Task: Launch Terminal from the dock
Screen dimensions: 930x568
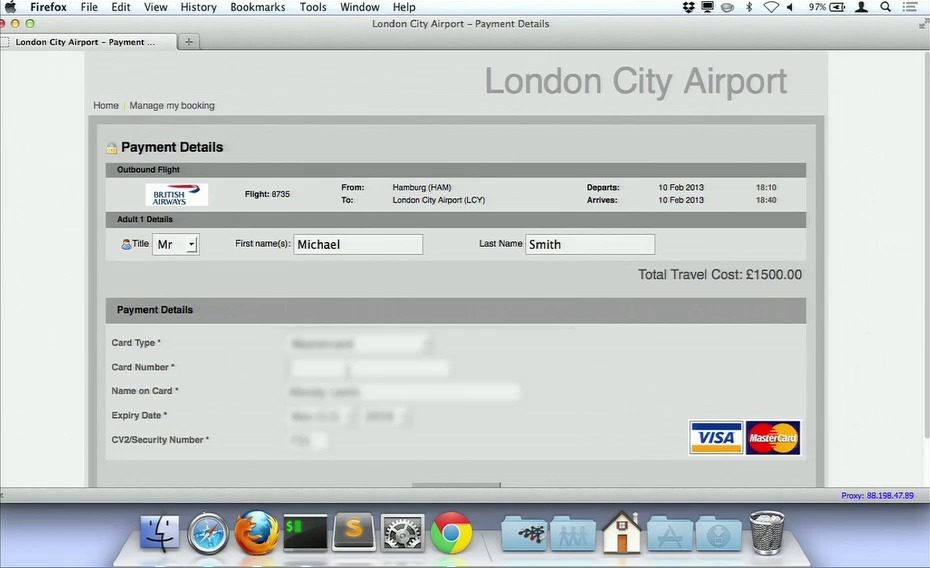Action: coord(305,533)
